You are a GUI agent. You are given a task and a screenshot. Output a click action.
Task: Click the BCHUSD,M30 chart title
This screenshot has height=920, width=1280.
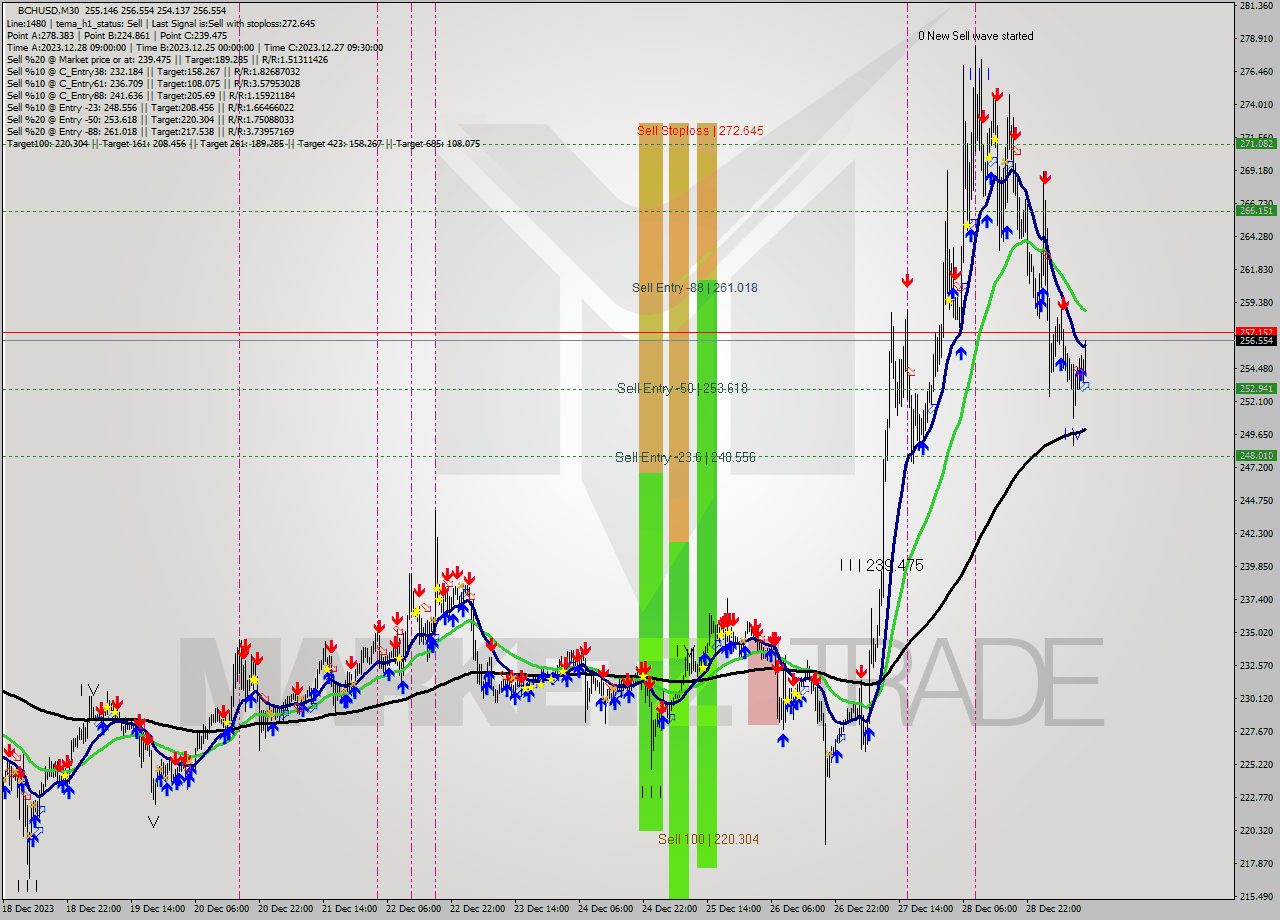point(46,11)
